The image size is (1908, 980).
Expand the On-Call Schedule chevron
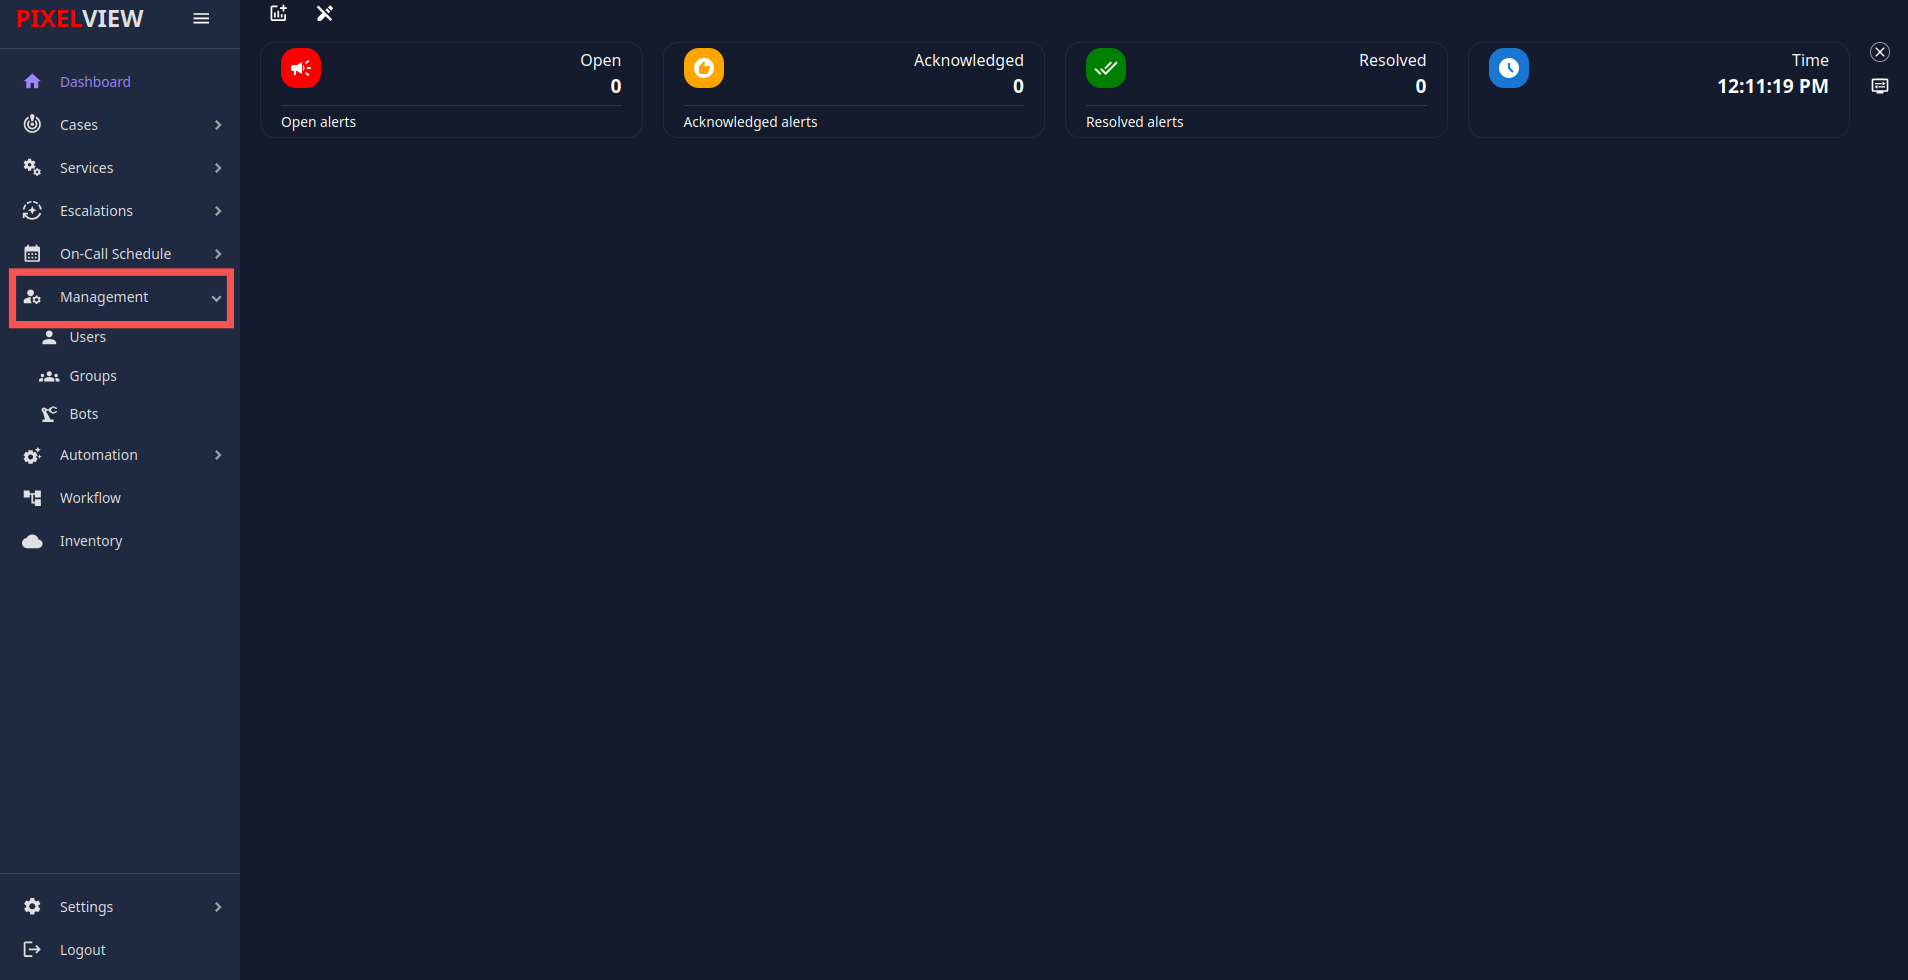coord(218,254)
